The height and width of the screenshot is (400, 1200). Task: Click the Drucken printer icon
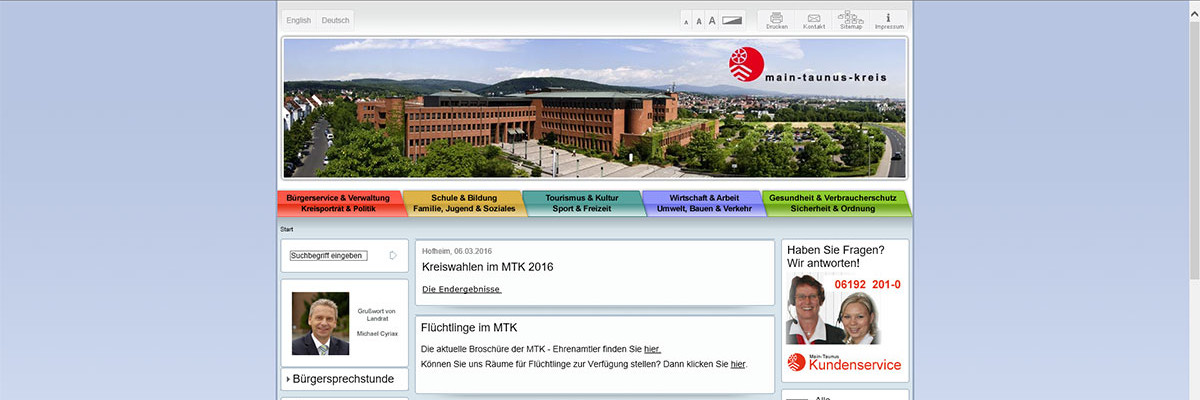tap(777, 20)
